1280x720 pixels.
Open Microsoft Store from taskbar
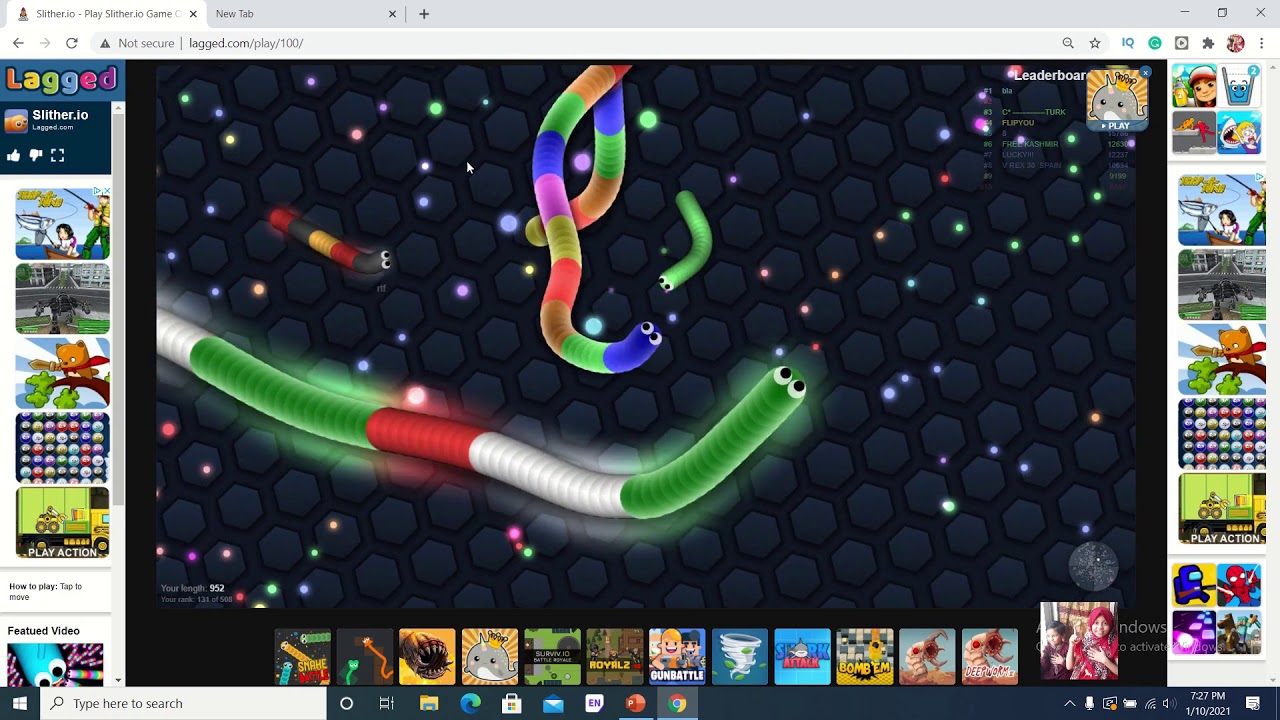click(x=511, y=703)
